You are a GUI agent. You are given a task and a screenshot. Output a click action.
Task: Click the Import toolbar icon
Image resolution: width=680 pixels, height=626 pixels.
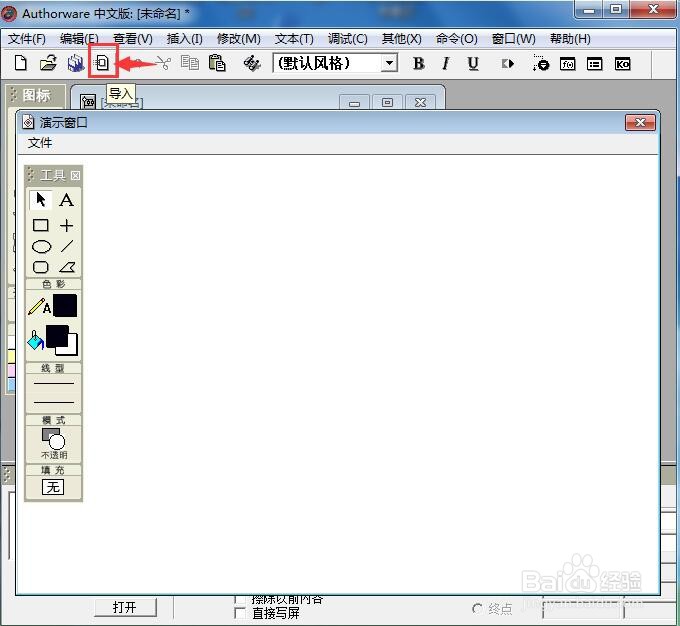[103, 63]
